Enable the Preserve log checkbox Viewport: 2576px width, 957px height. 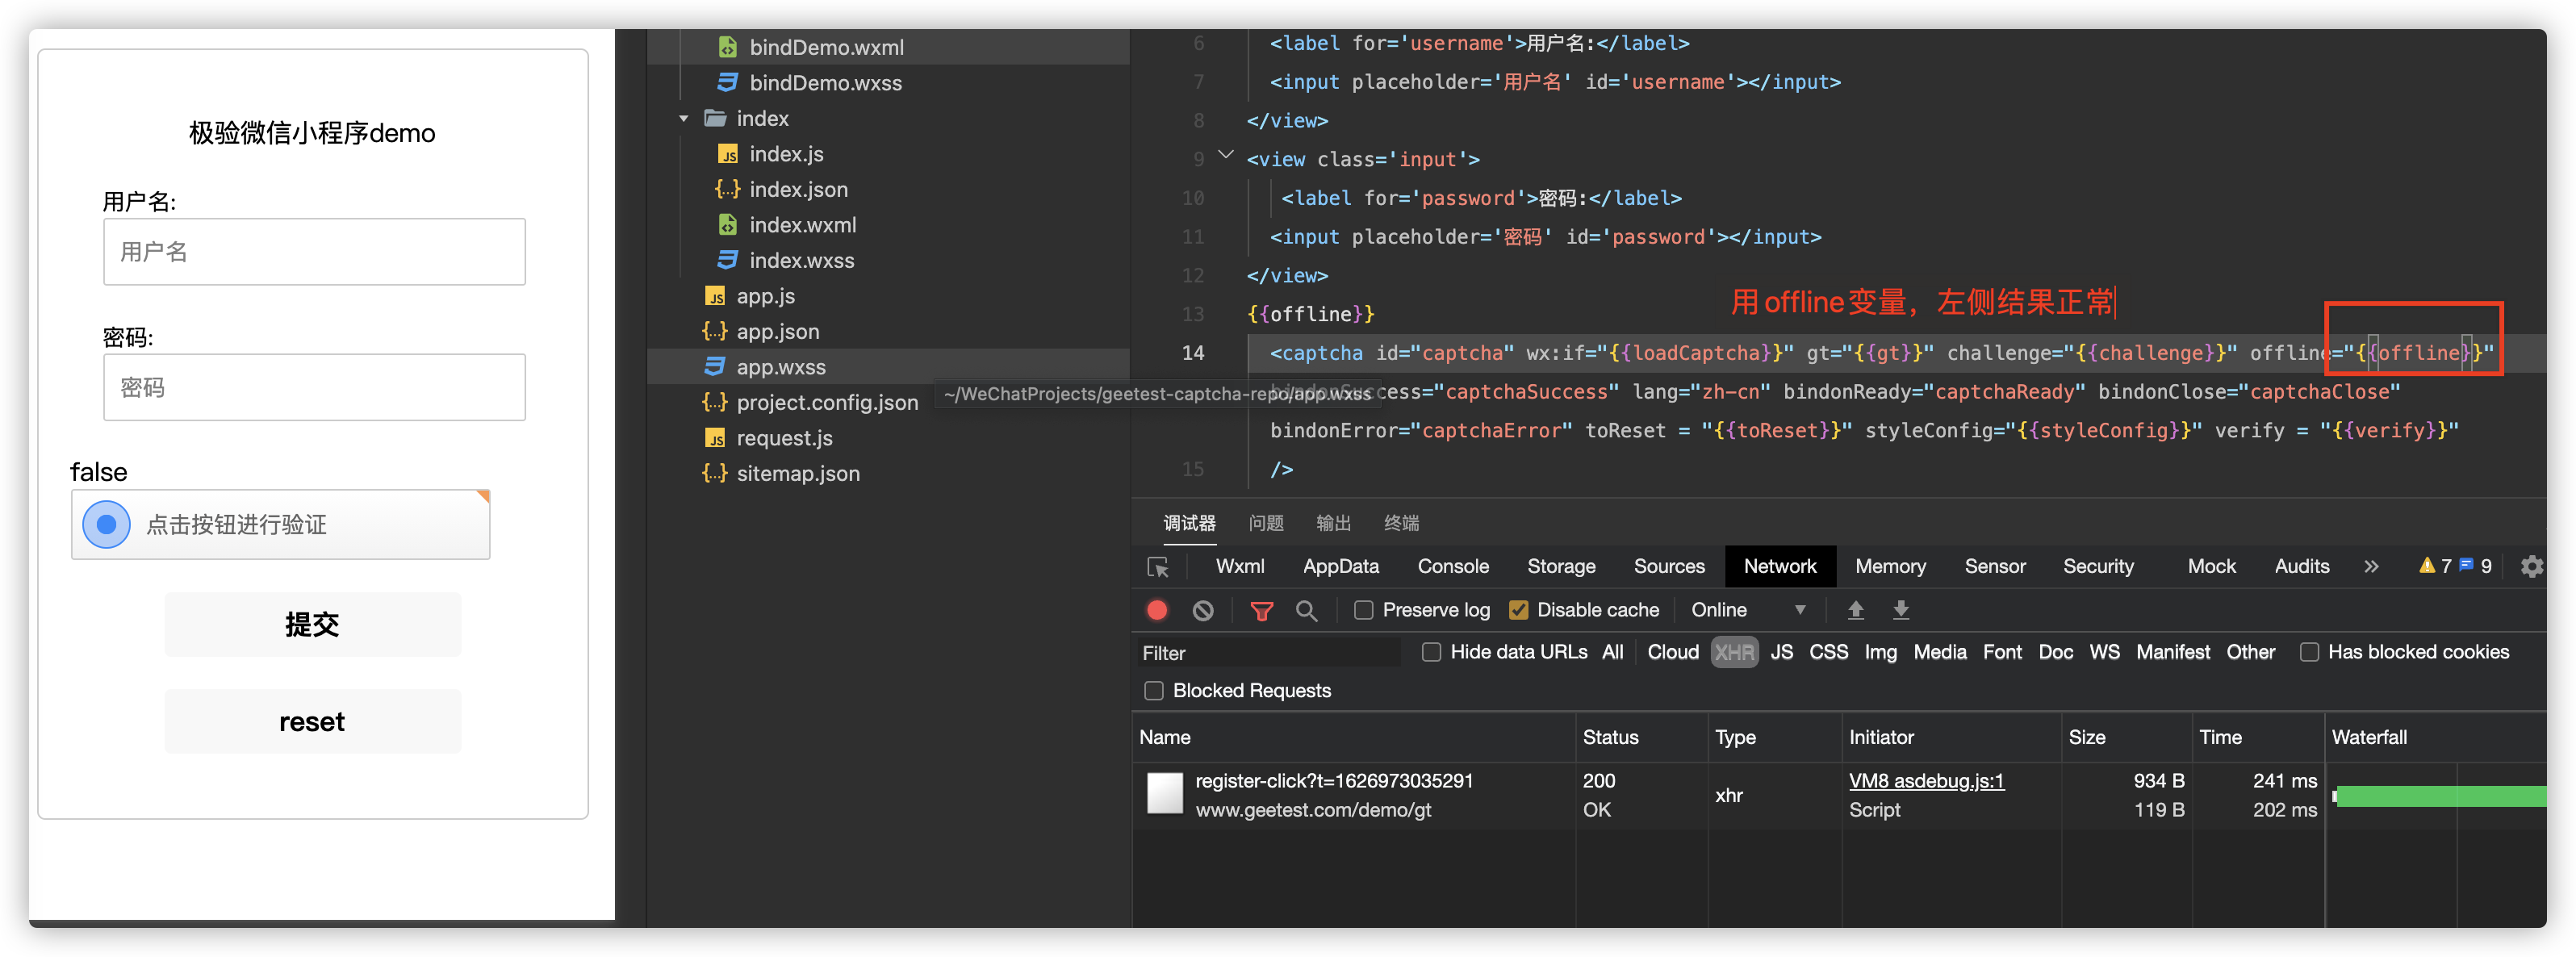(1363, 610)
